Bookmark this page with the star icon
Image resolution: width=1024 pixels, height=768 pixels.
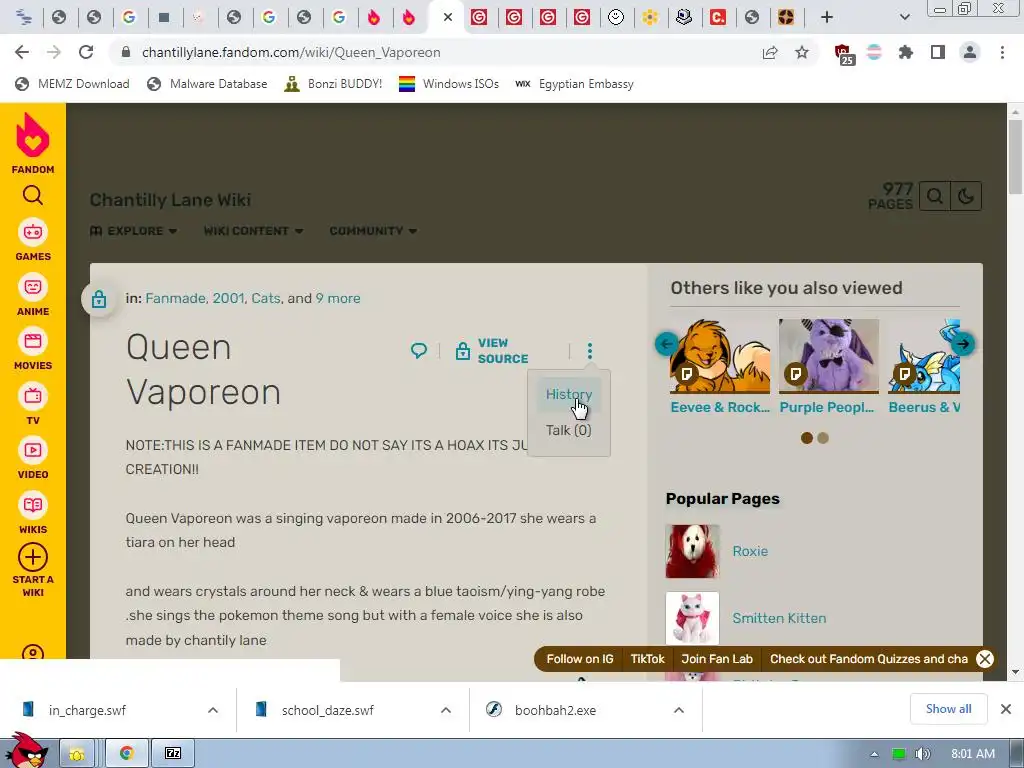pyautogui.click(x=802, y=52)
